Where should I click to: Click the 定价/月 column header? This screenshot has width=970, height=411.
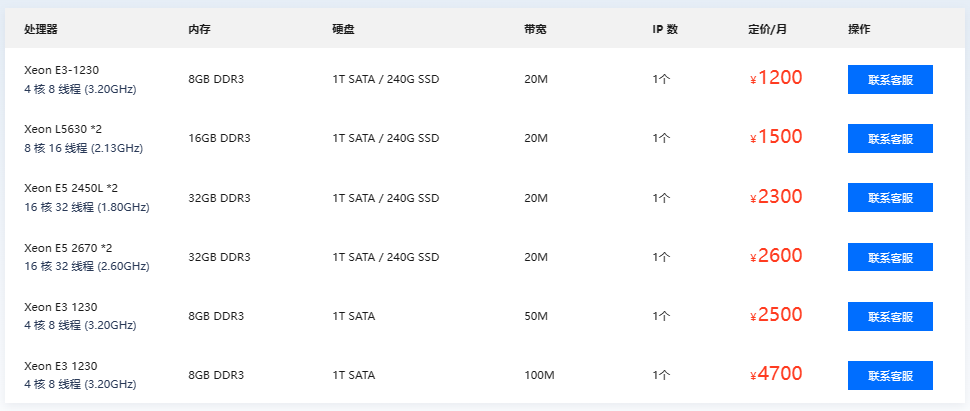[767, 29]
